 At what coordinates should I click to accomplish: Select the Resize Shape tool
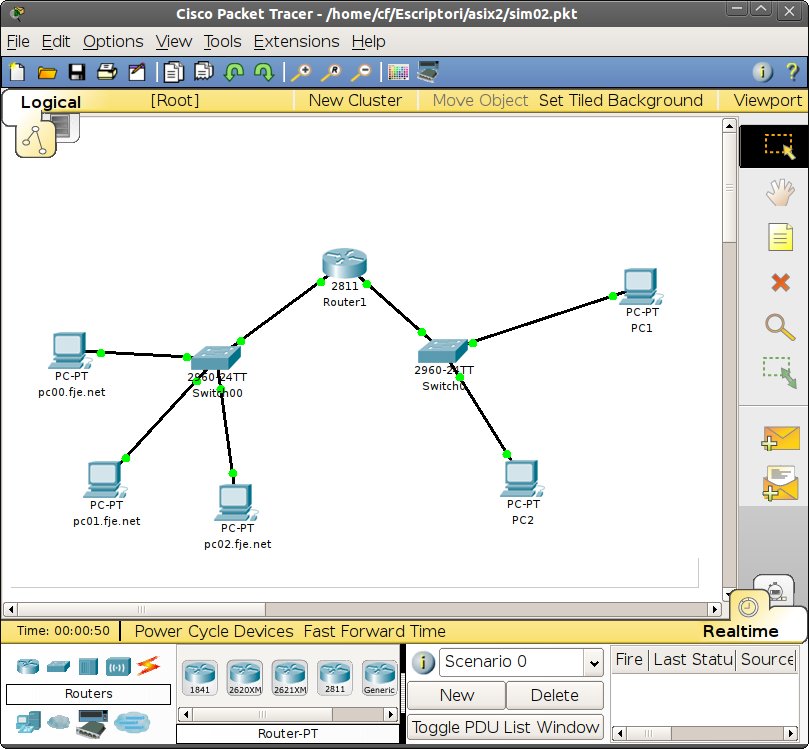pyautogui.click(x=780, y=372)
